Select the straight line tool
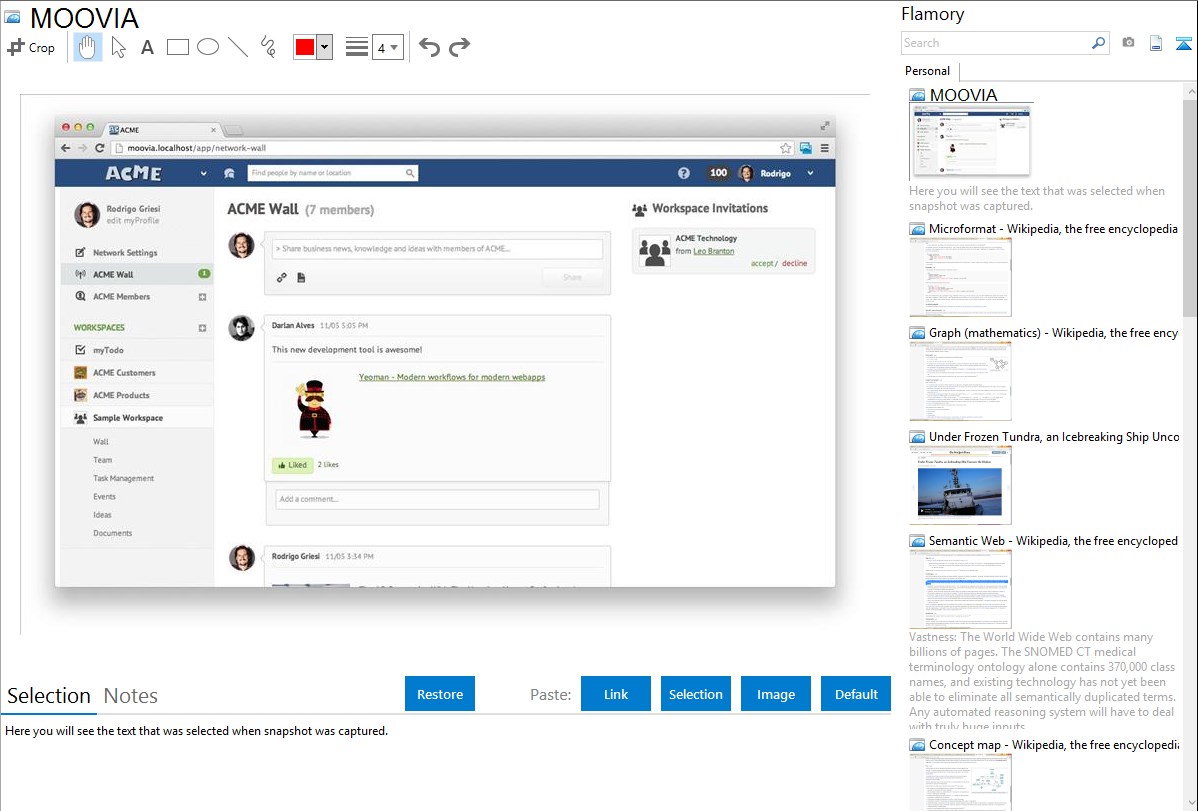Image resolution: width=1198 pixels, height=811 pixels. click(238, 47)
